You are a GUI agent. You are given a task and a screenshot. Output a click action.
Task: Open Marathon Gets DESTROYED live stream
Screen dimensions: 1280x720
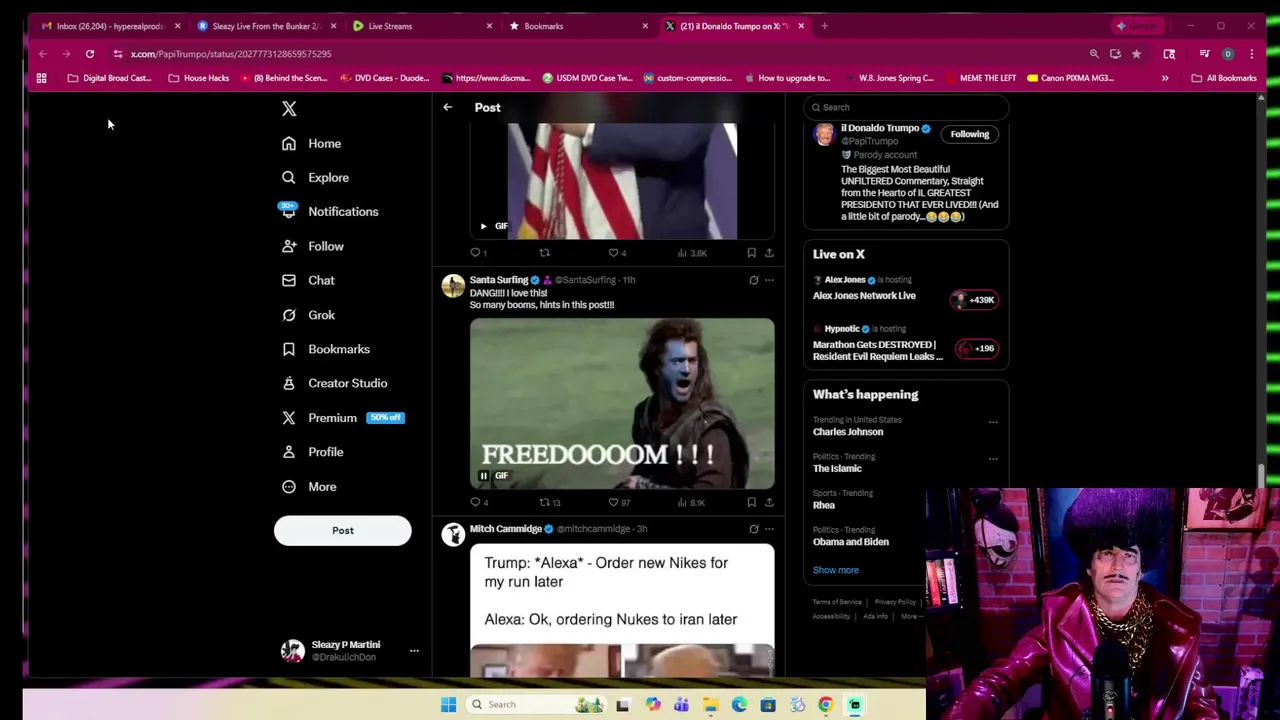tap(877, 350)
